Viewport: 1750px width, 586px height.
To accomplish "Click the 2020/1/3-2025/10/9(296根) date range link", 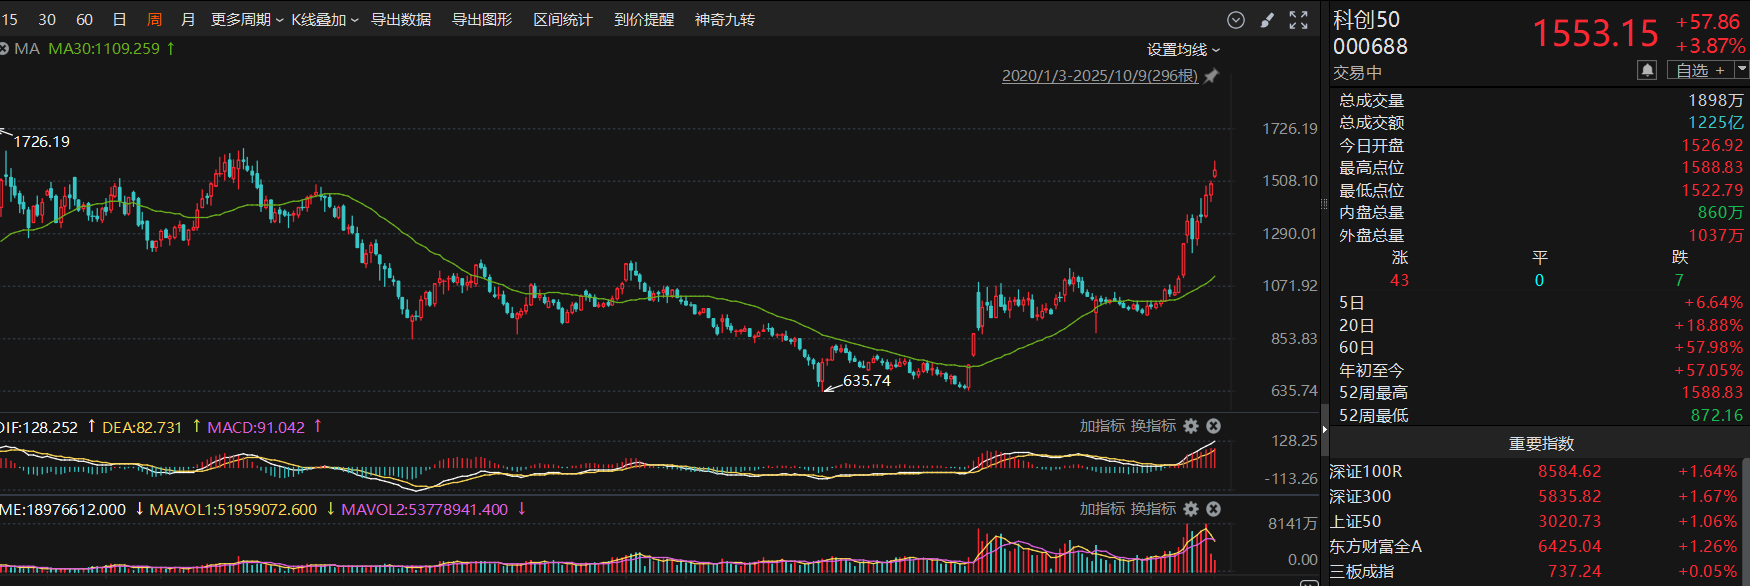I will (1100, 76).
